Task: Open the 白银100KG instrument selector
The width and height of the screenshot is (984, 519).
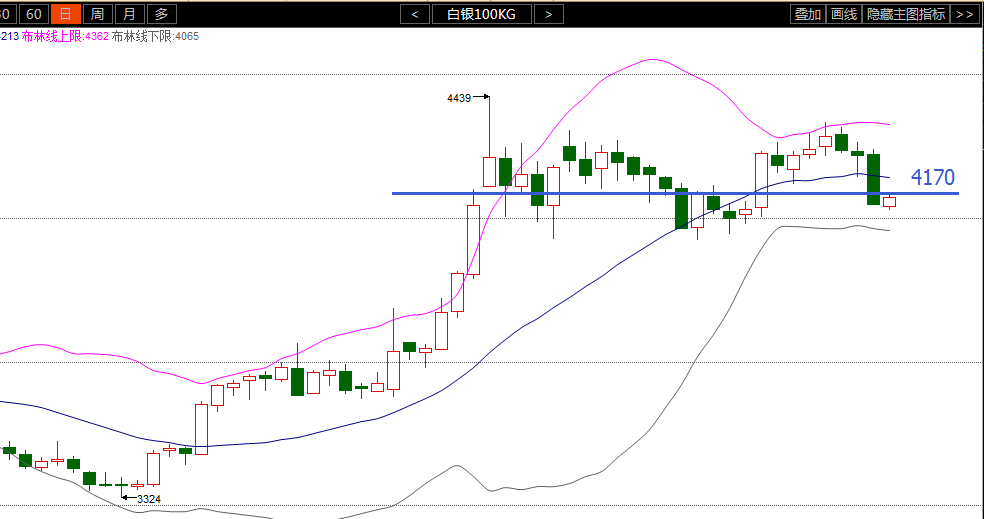Action: [481, 14]
